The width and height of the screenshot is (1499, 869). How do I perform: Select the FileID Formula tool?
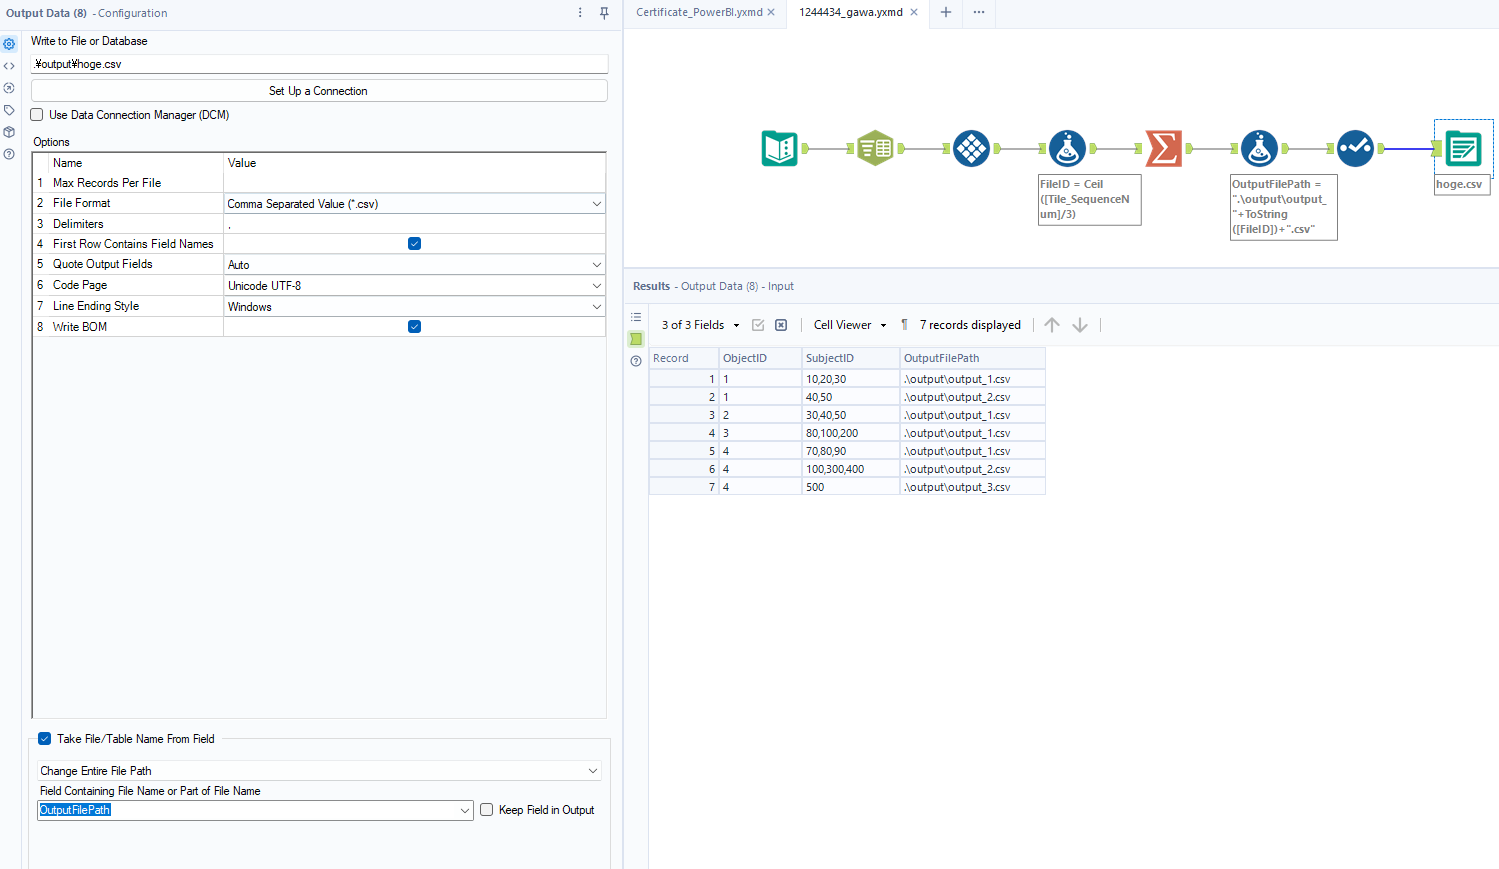pyautogui.click(x=1067, y=149)
